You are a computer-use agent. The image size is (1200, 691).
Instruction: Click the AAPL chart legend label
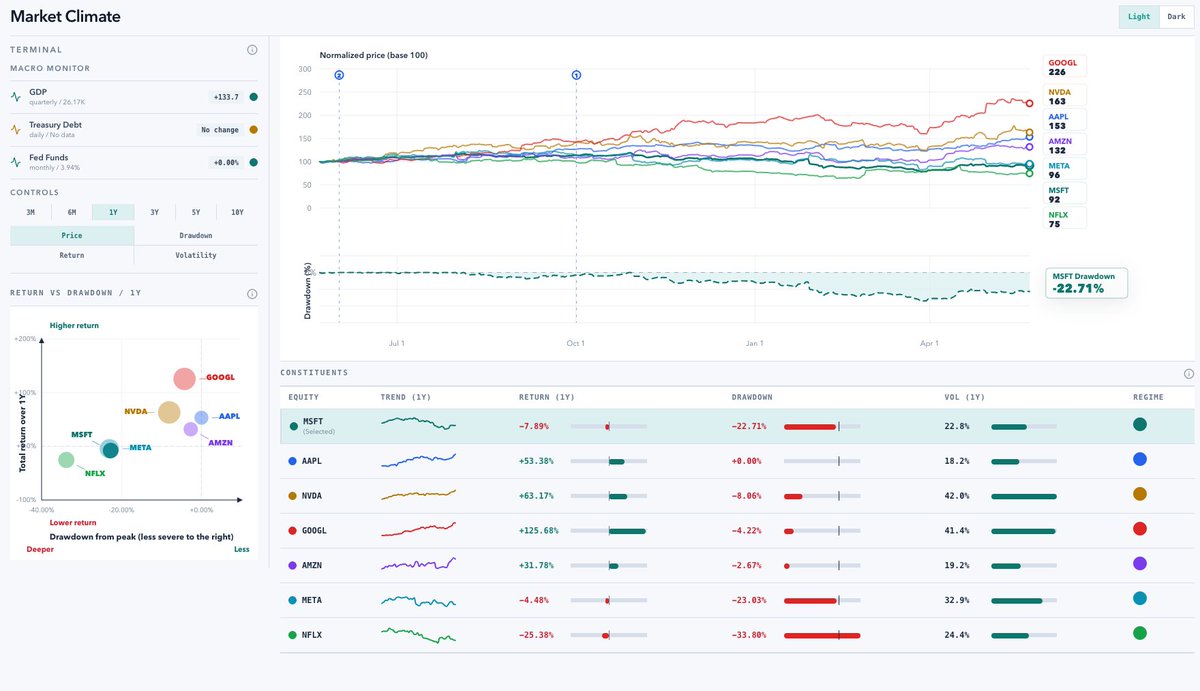click(1064, 121)
